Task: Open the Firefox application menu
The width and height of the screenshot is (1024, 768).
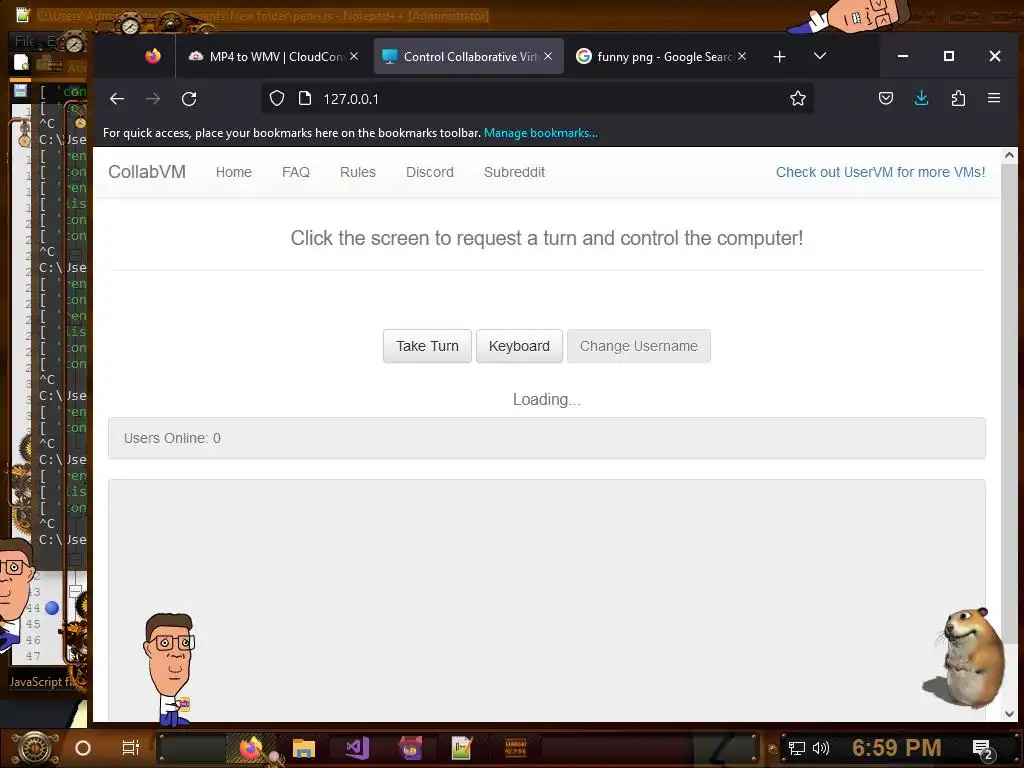Action: [994, 98]
